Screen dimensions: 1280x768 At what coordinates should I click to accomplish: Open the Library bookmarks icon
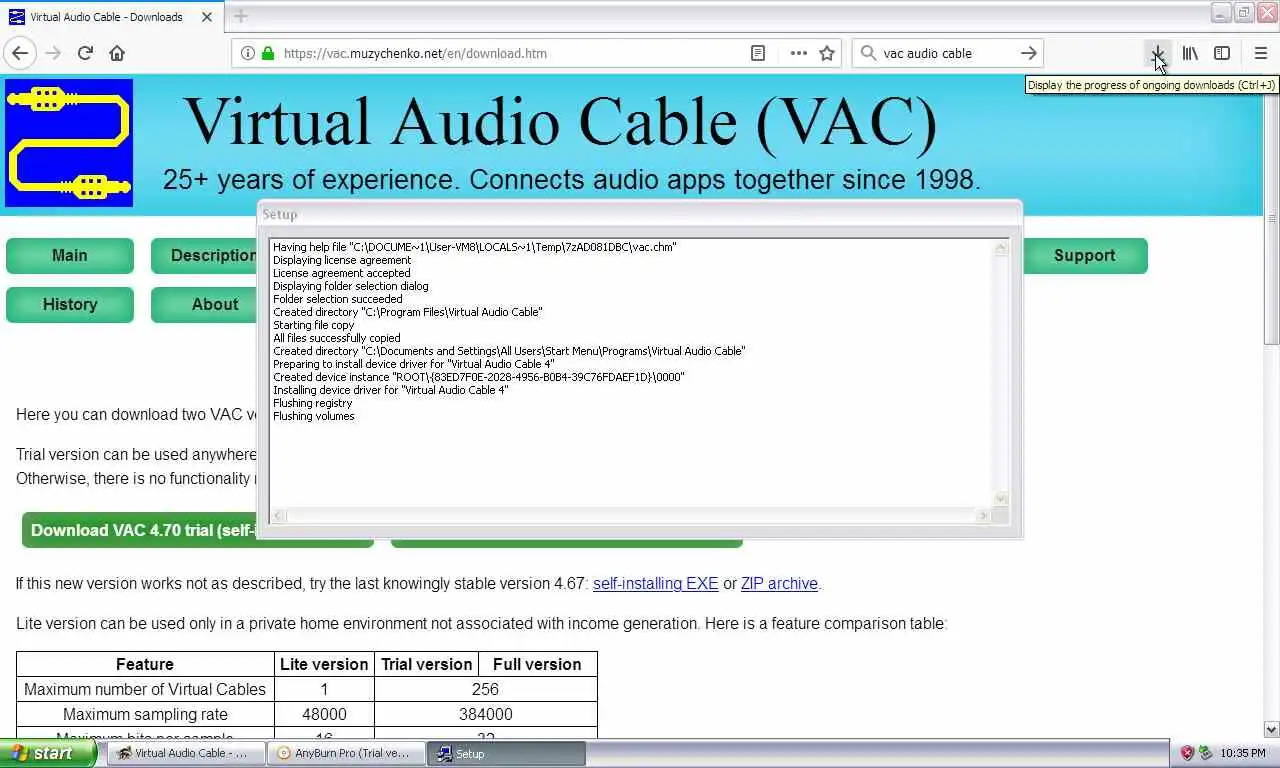click(x=1190, y=53)
